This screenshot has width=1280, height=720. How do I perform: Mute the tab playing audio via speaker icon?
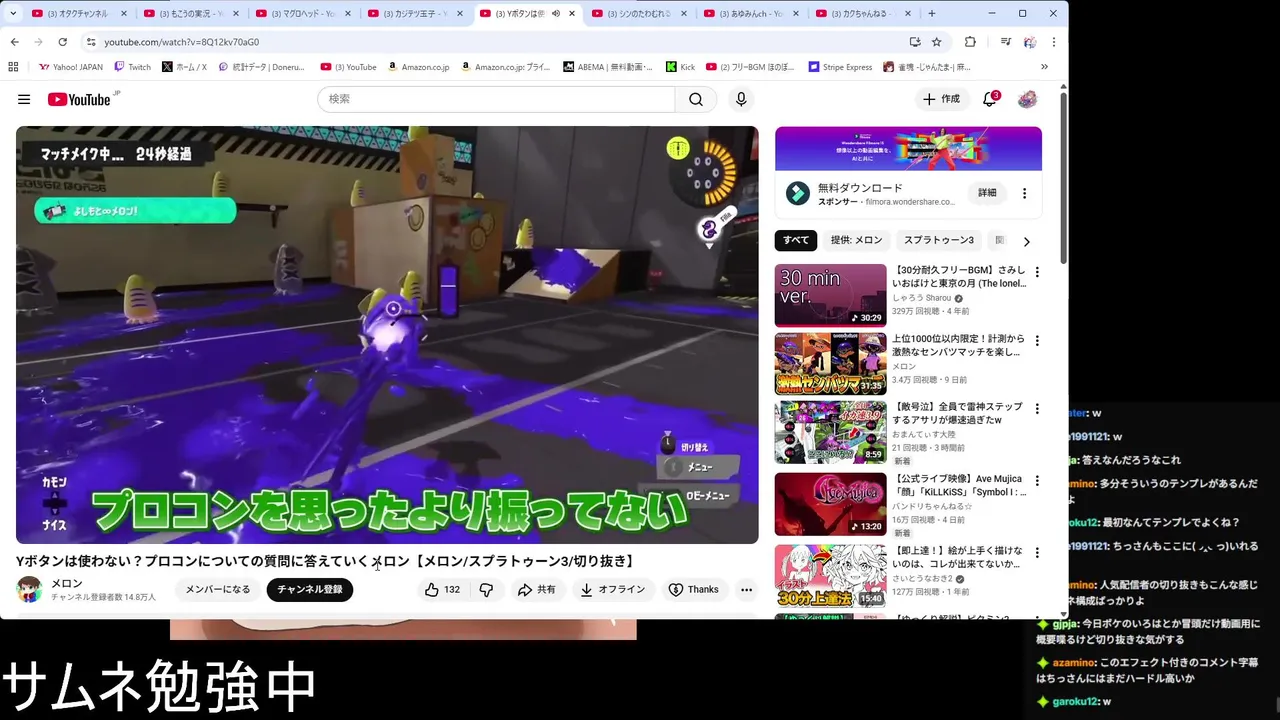[556, 14]
